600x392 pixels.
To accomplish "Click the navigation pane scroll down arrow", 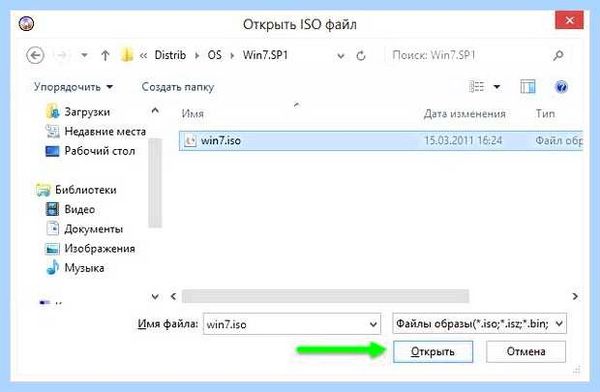I will pyautogui.click(x=155, y=296).
